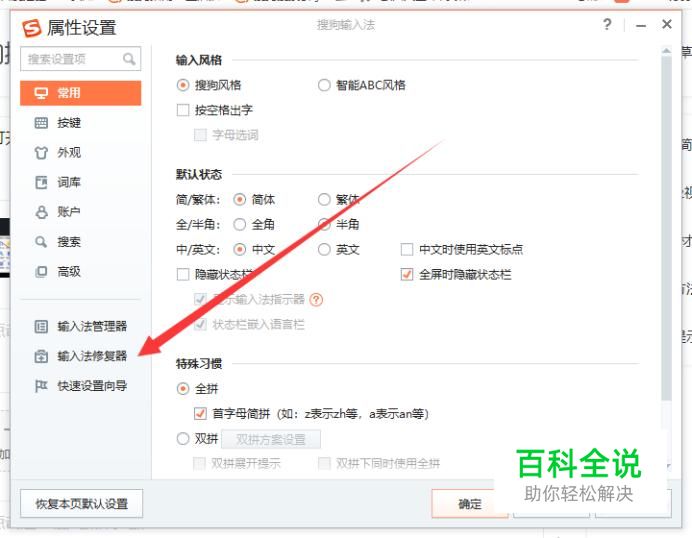Click the 确定 button
This screenshot has width=692, height=538.
[x=470, y=504]
